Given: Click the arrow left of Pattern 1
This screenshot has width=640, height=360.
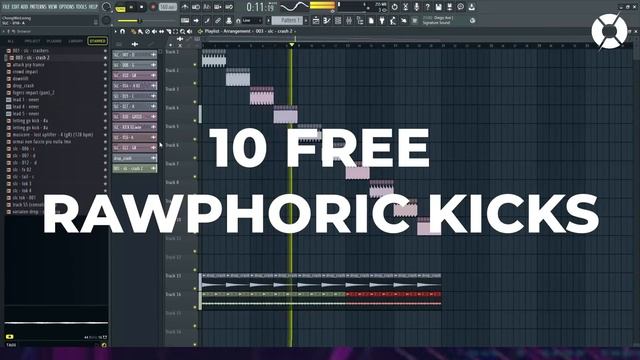Looking at the screenshot, I should point(269,20).
